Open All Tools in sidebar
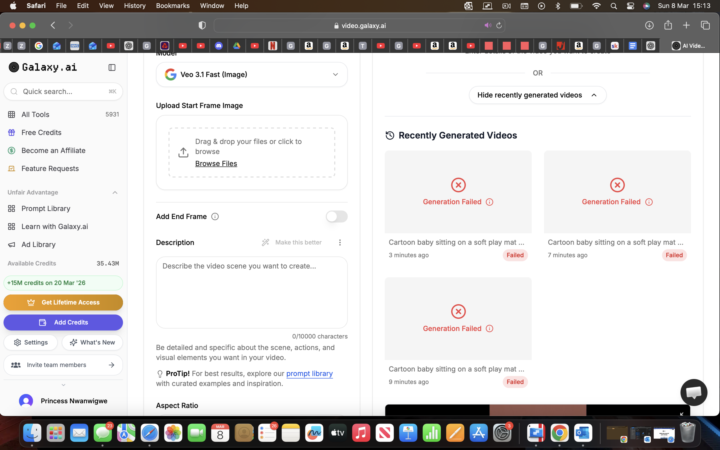This screenshot has height=450, width=720. pos(63,114)
